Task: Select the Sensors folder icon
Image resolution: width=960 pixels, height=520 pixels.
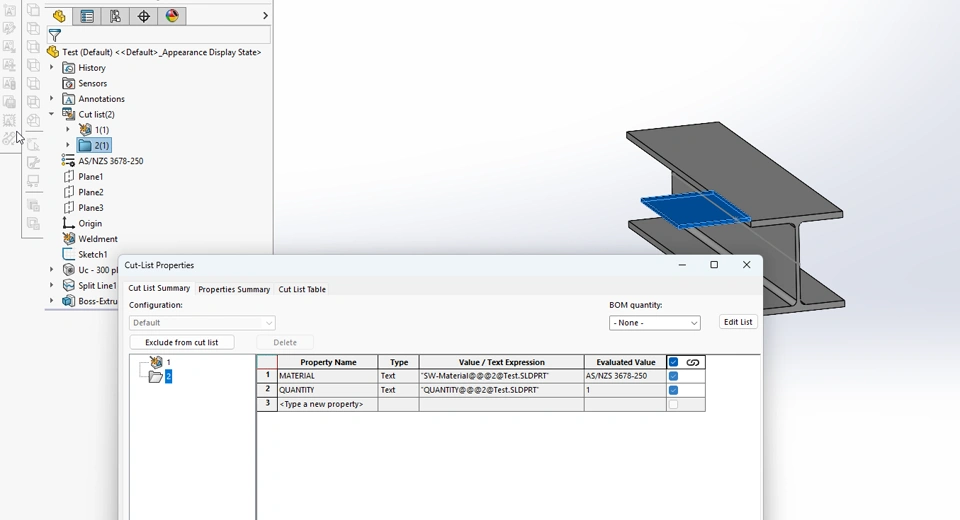Action: pyautogui.click(x=69, y=83)
